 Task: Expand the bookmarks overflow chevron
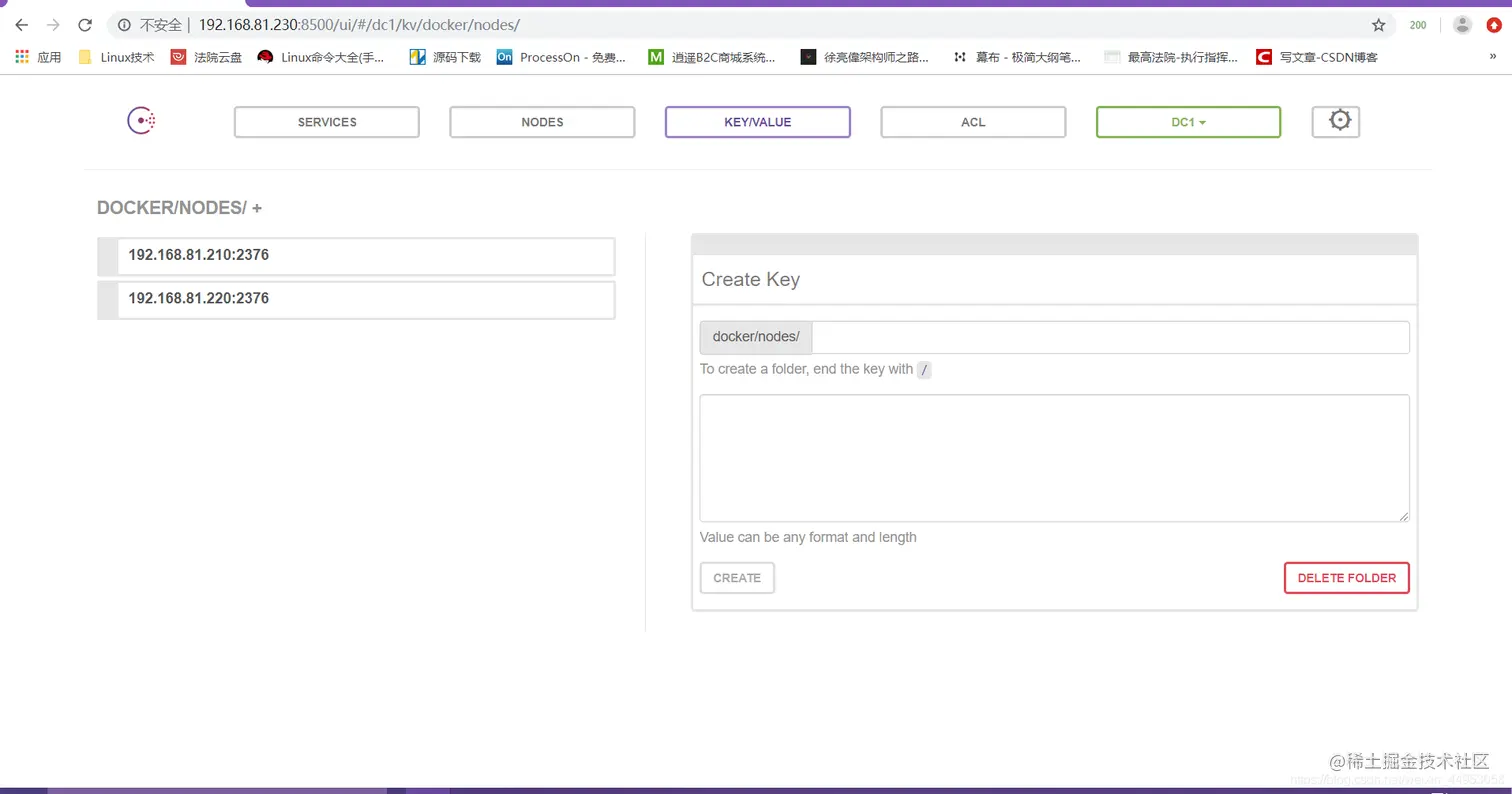pos(1493,57)
